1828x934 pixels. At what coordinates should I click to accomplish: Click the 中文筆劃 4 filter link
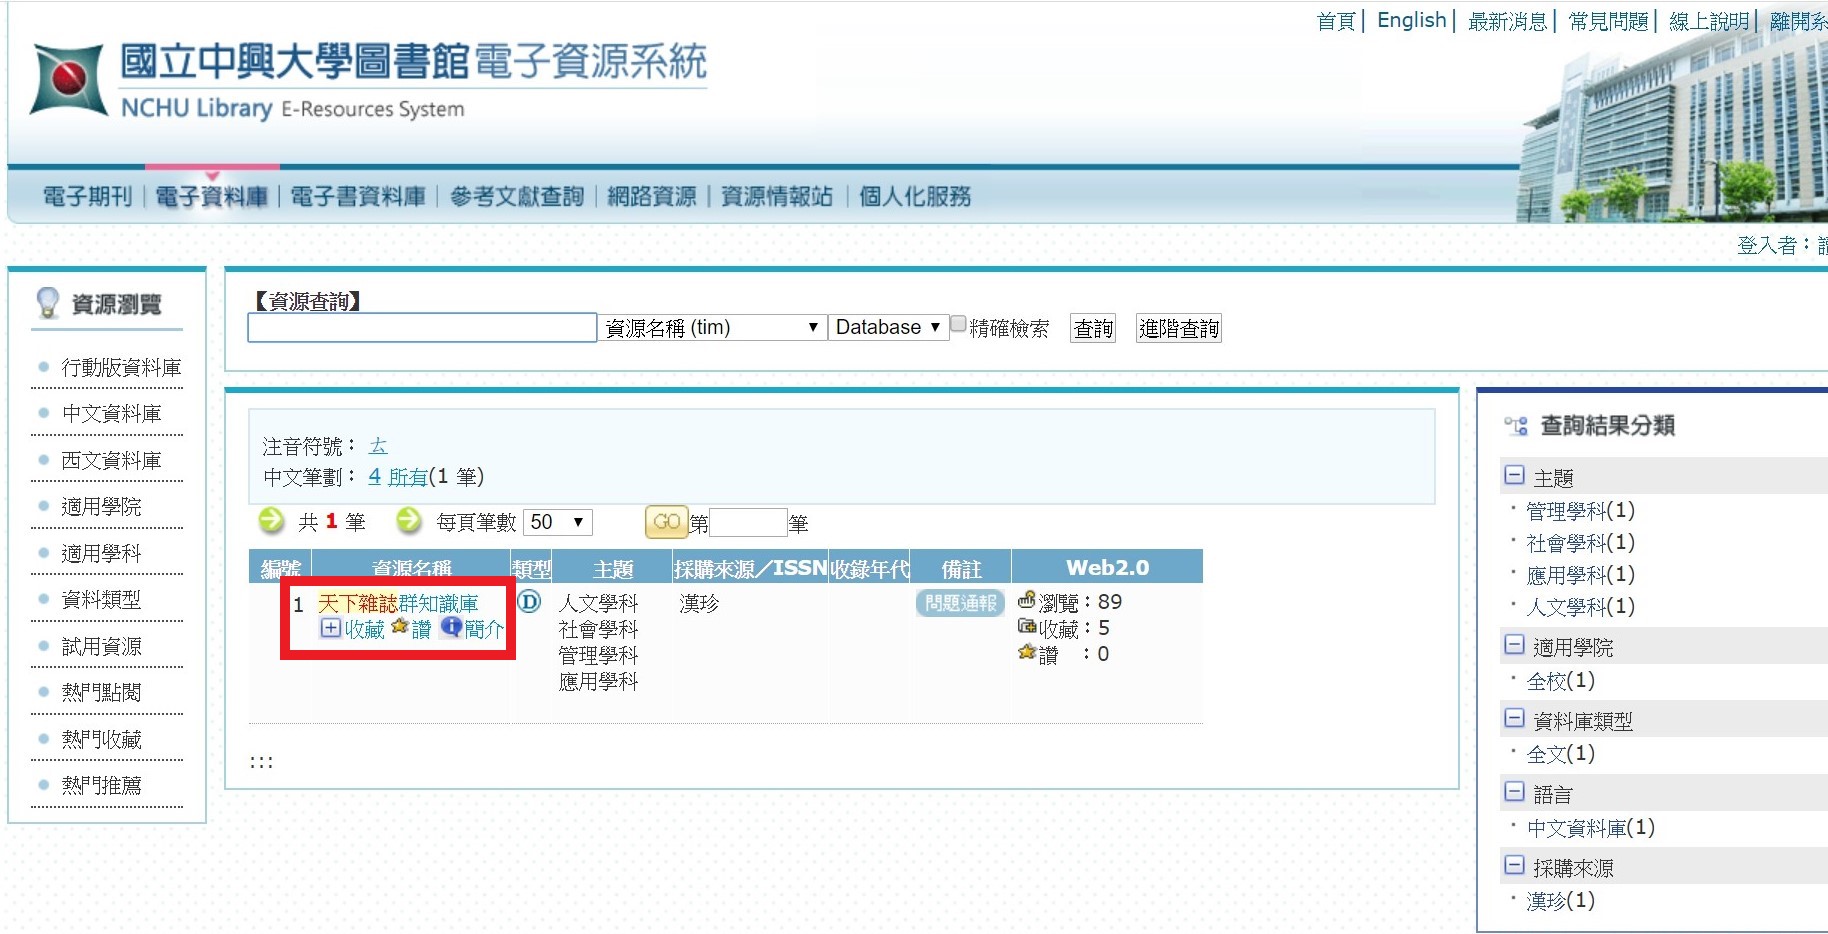374,477
